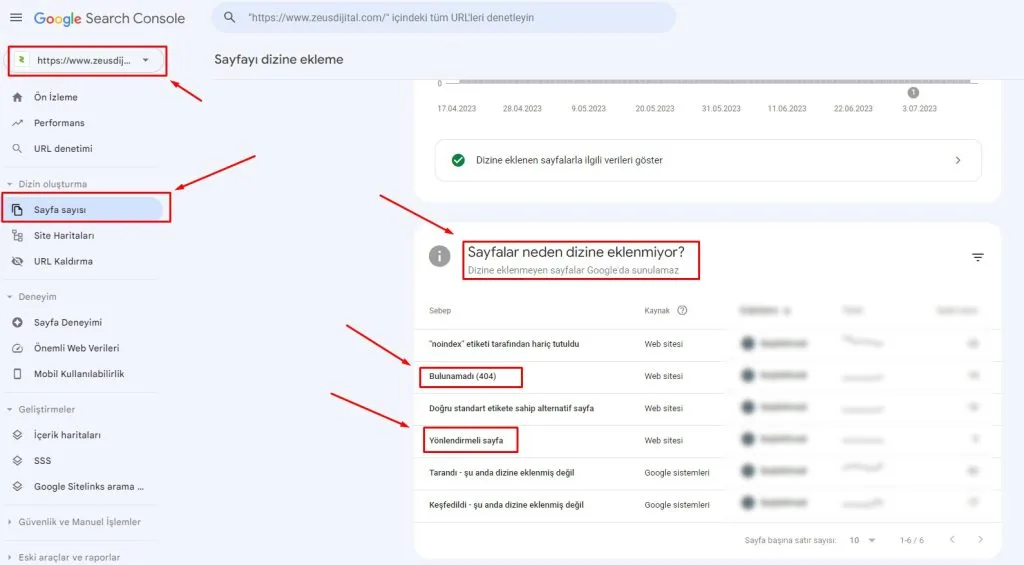1024x565 pixels.
Task: Click the search magnifier icon
Action: coord(229,18)
